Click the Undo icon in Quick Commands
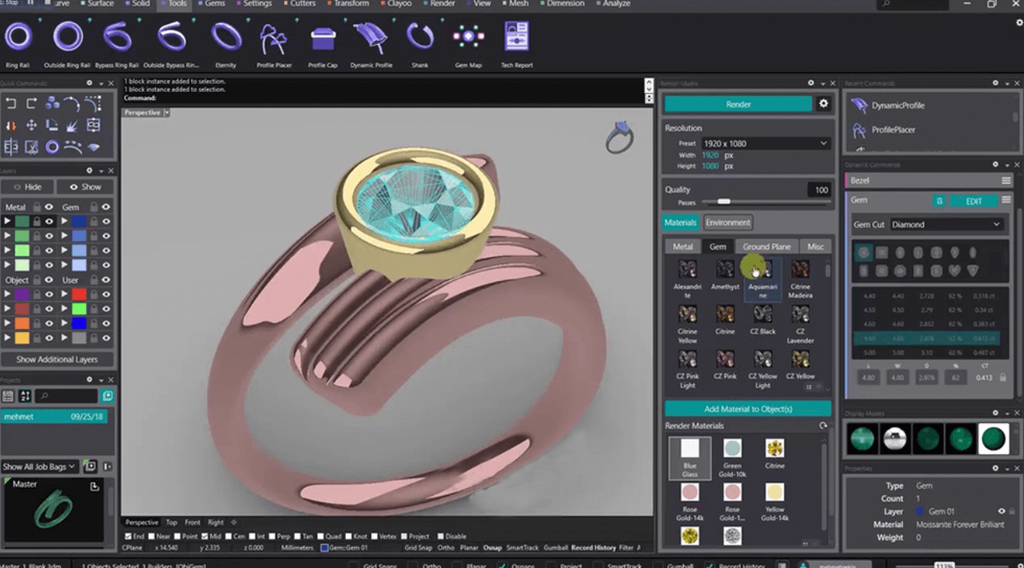Screen dimensions: 1024x568 click(11, 104)
